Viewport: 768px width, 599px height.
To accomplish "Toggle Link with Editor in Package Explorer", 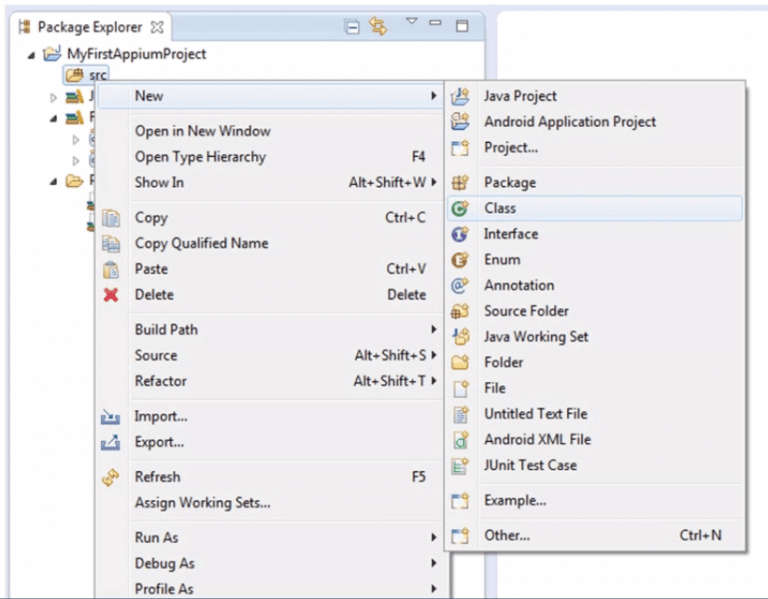I will click(379, 27).
